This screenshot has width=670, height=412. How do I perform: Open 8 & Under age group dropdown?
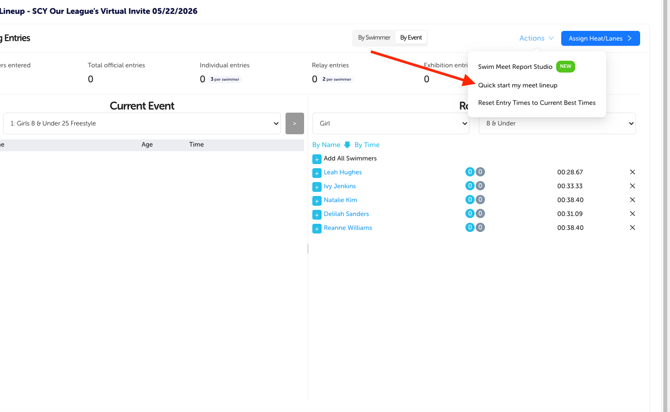click(x=557, y=124)
